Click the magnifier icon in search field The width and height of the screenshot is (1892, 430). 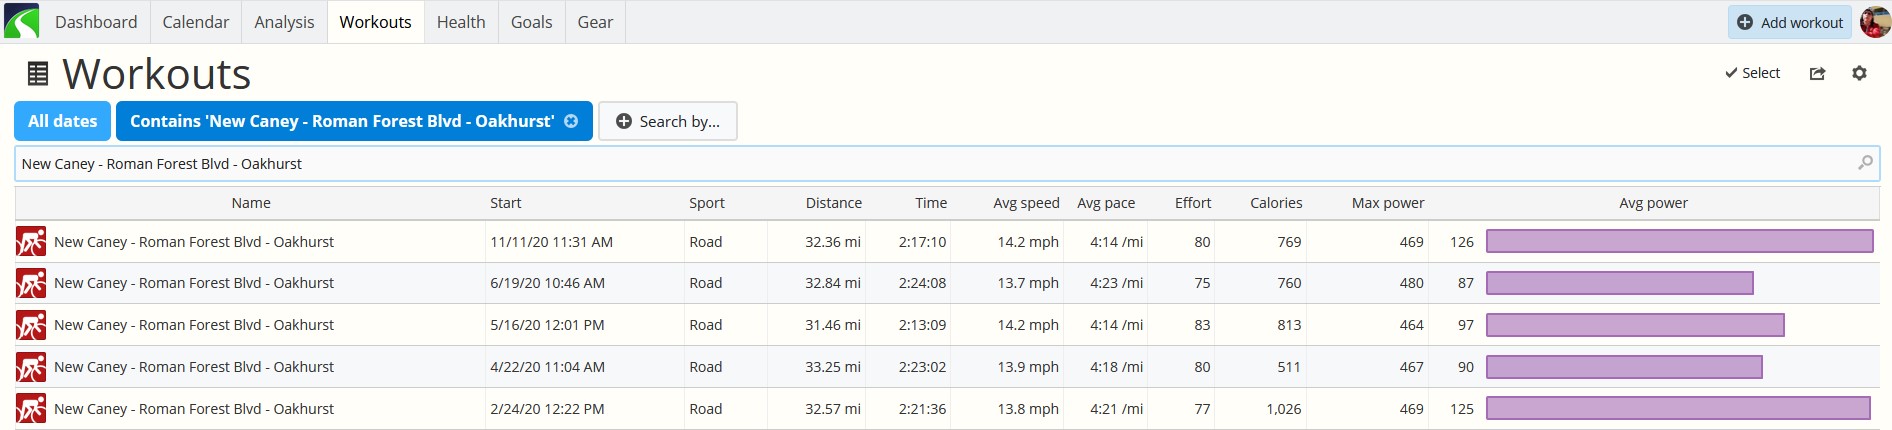pyautogui.click(x=1865, y=163)
